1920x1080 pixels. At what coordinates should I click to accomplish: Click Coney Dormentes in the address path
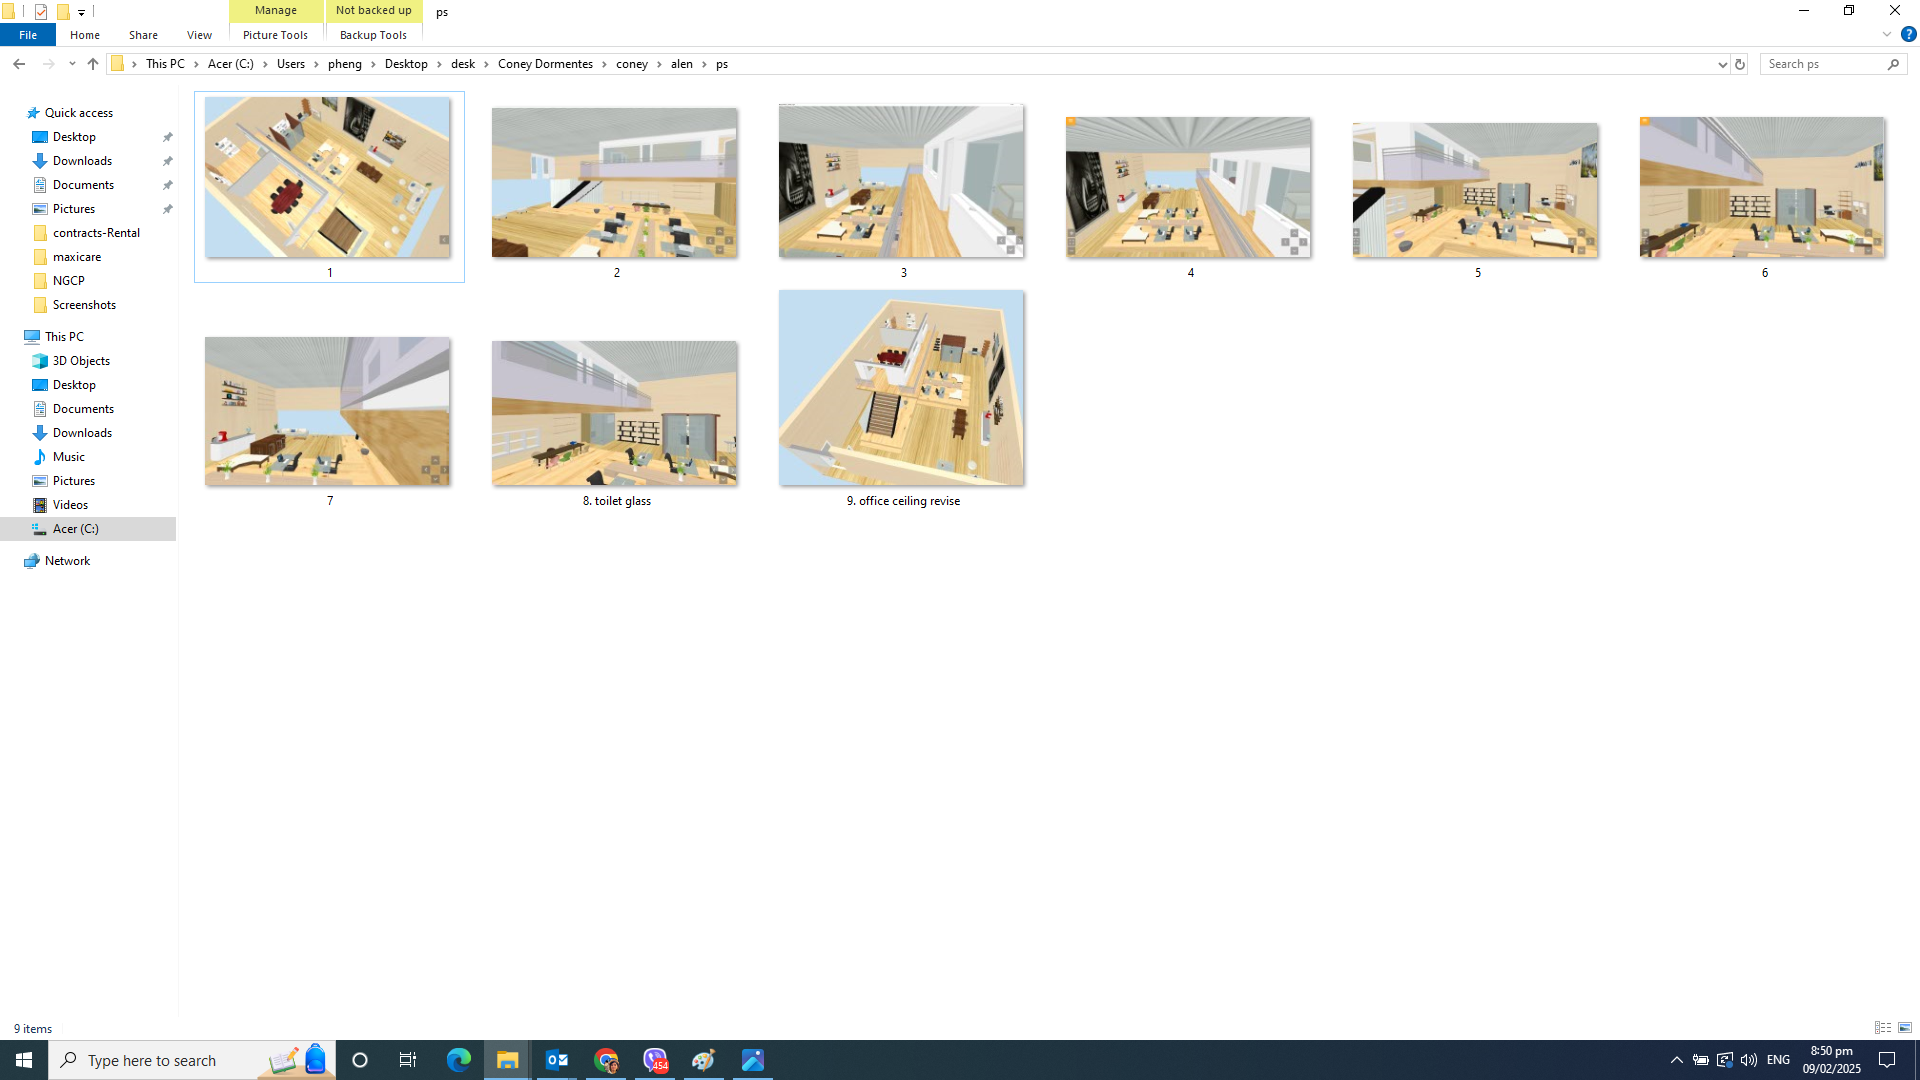(x=545, y=63)
